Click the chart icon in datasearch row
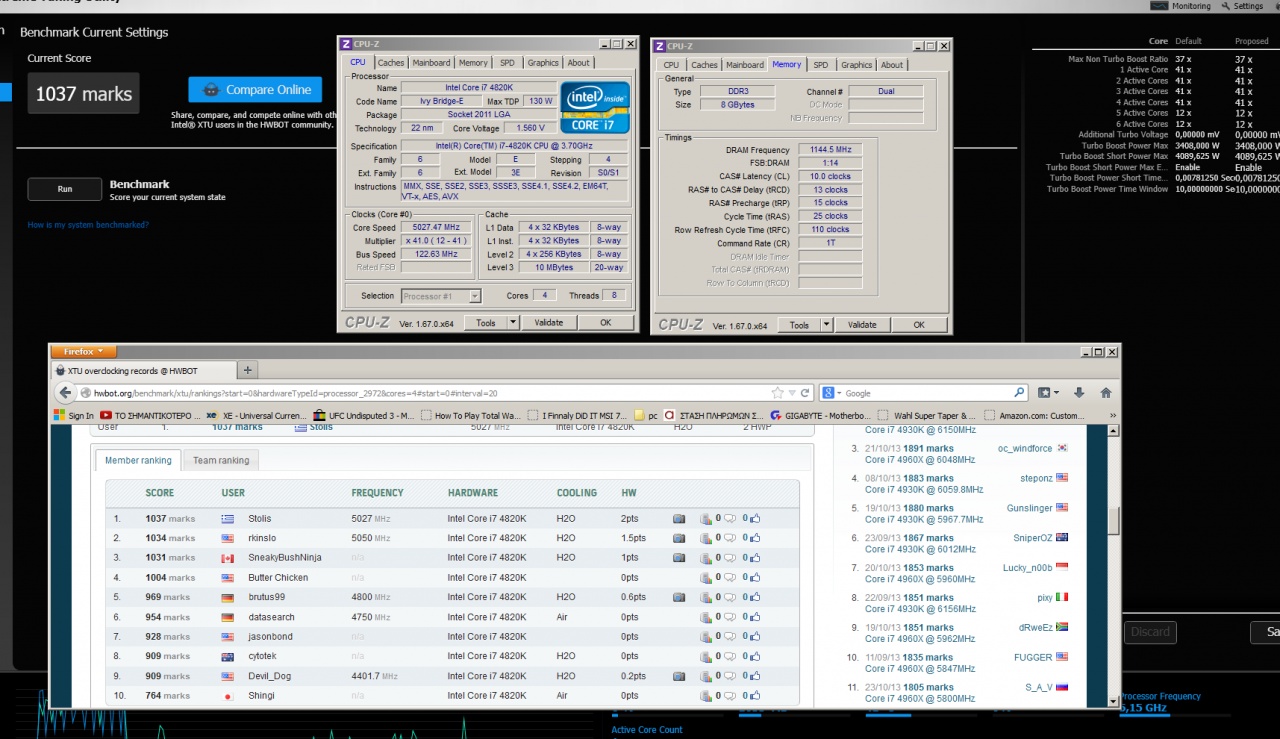 pyautogui.click(x=706, y=617)
